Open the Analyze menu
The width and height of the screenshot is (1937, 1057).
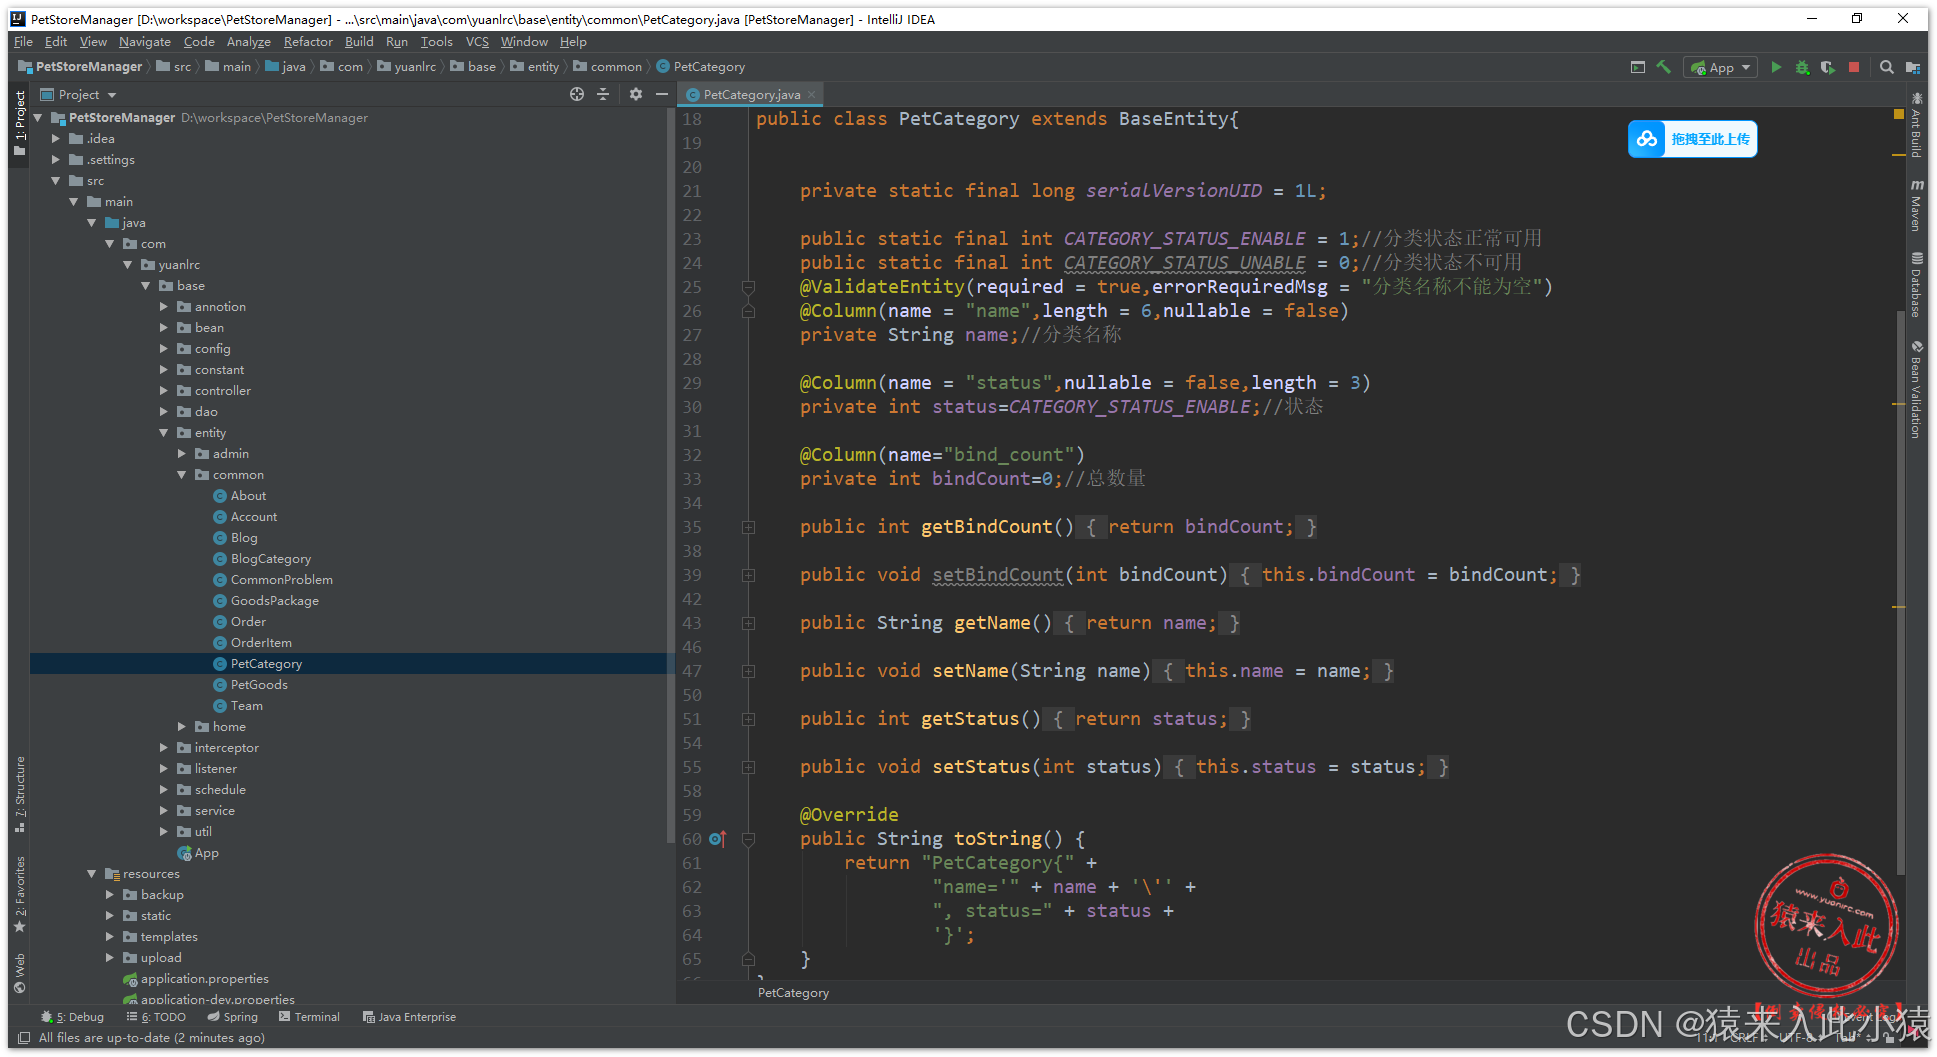[x=248, y=42]
